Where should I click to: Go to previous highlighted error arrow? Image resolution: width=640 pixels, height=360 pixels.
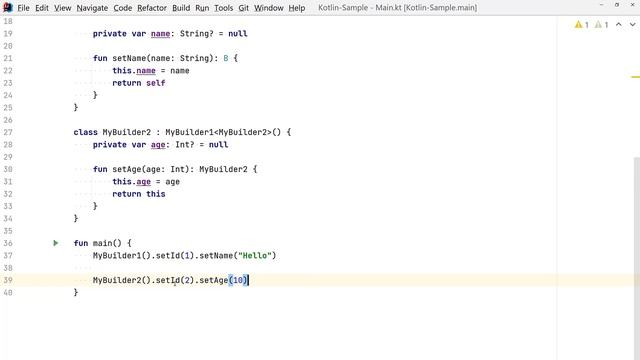619,25
